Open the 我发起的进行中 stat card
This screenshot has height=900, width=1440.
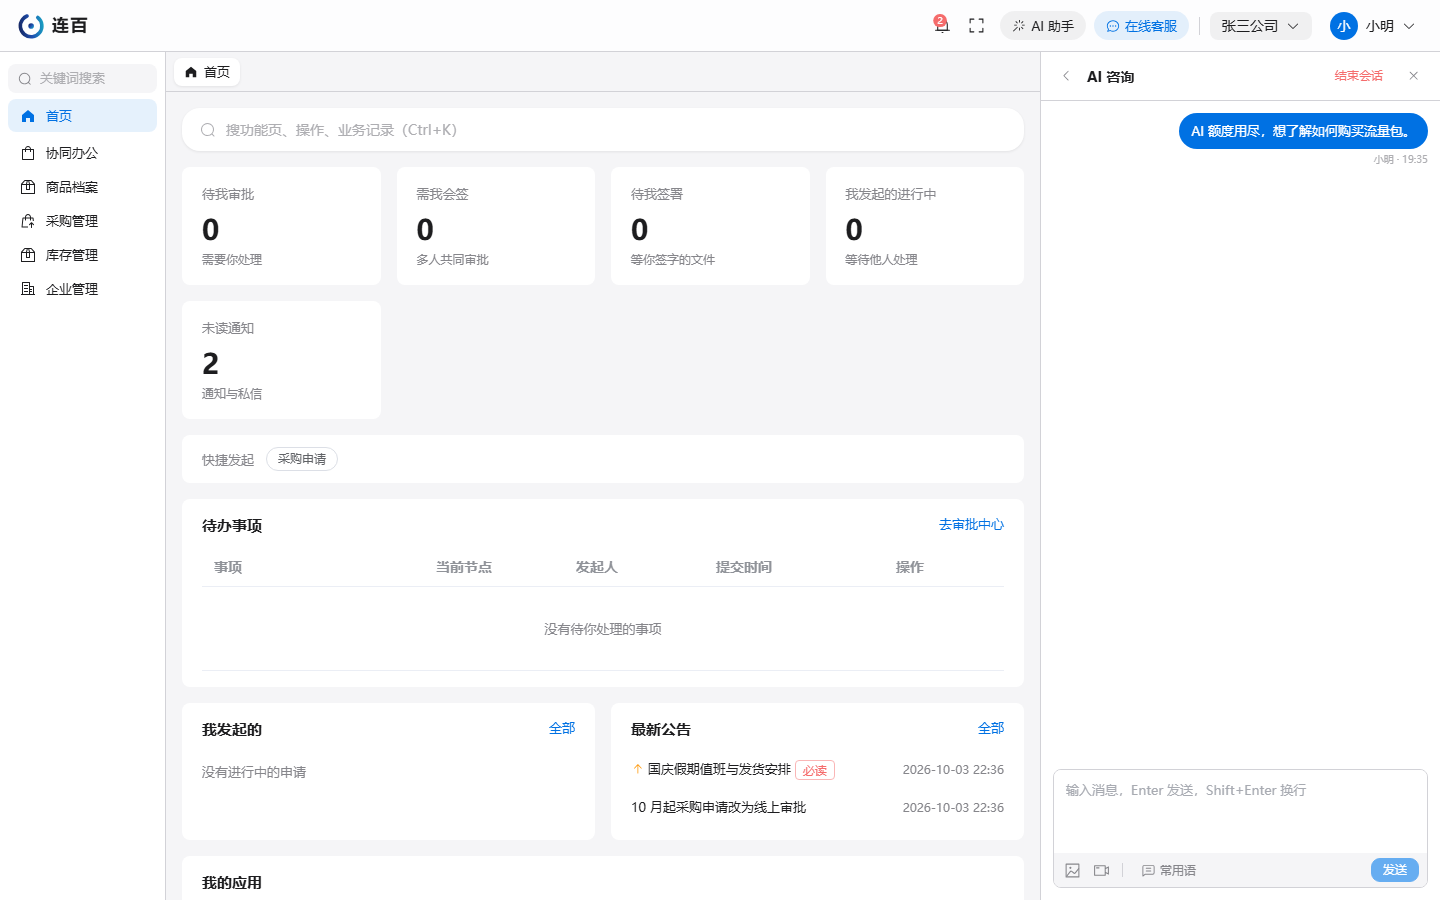click(925, 226)
